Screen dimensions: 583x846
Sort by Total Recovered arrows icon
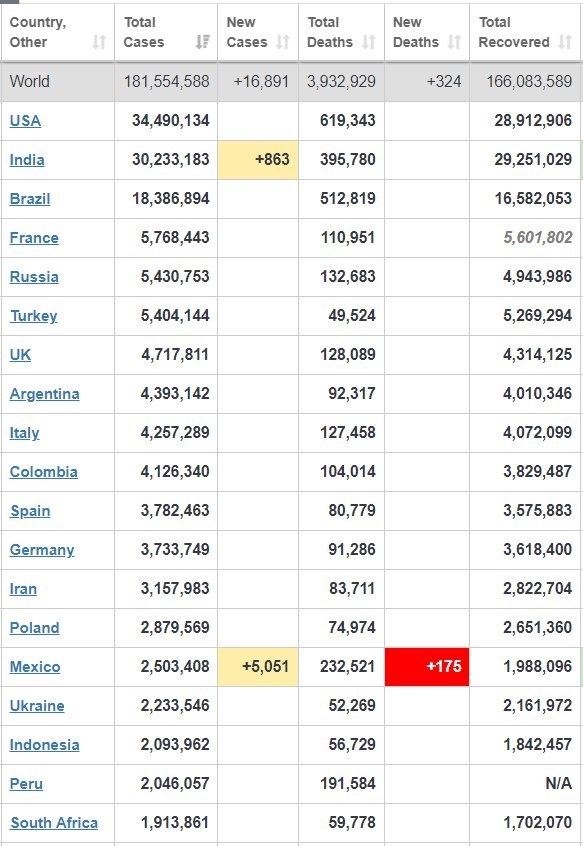tap(565, 42)
